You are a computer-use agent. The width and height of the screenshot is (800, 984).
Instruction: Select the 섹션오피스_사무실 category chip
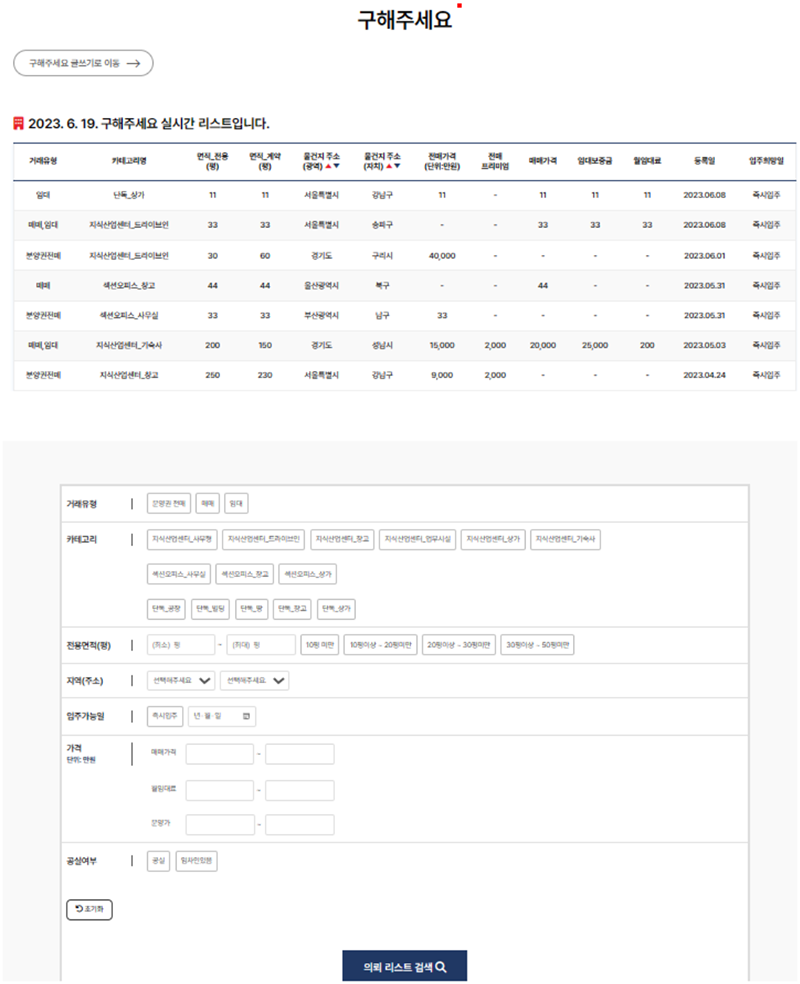pyautogui.click(x=178, y=575)
